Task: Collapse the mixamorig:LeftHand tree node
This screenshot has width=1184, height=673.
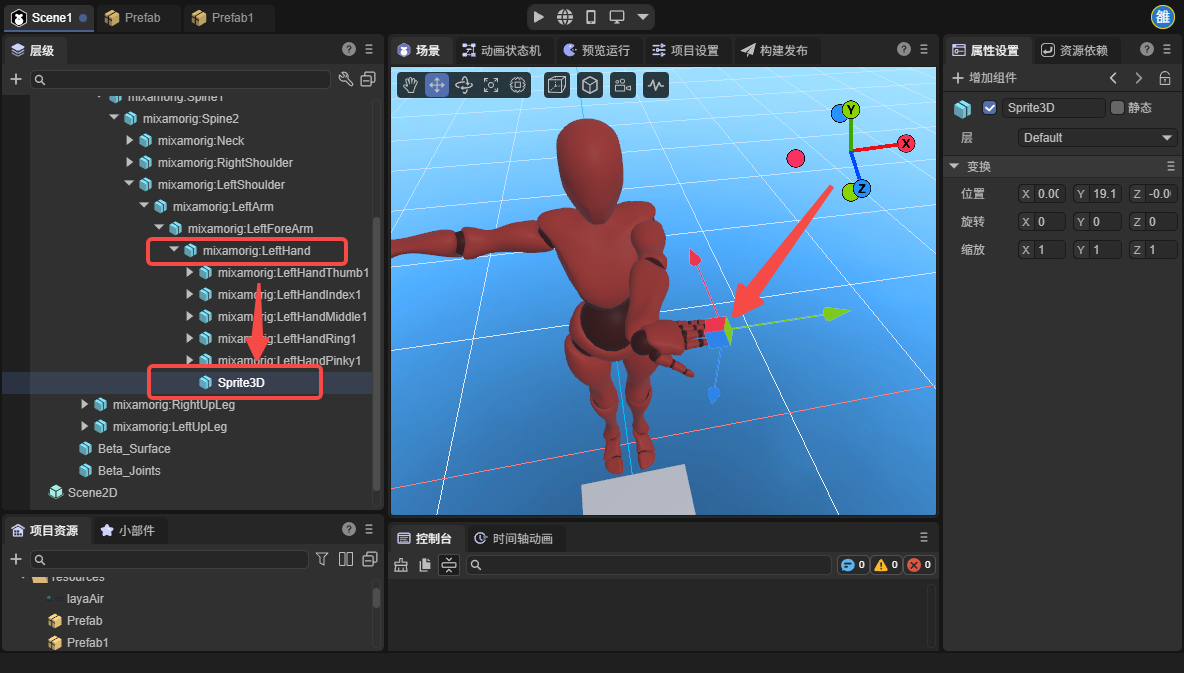Action: pos(175,250)
